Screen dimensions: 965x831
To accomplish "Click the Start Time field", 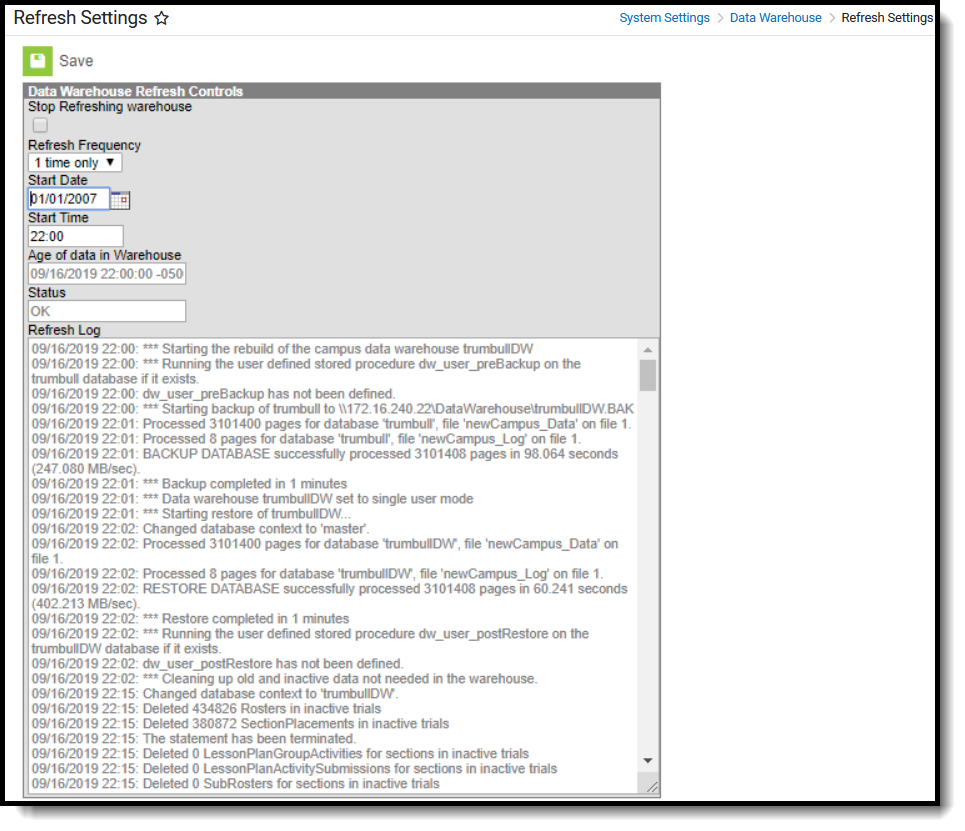I will click(x=76, y=236).
